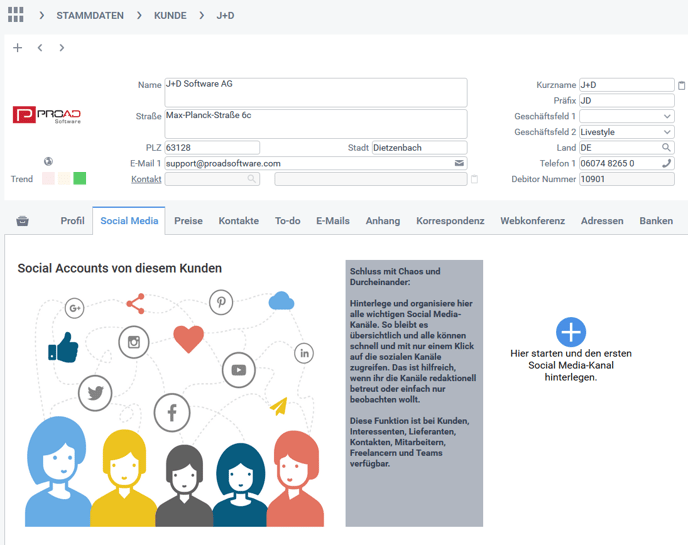
Task: Open the app grid menu icon
Action: [x=15, y=15]
